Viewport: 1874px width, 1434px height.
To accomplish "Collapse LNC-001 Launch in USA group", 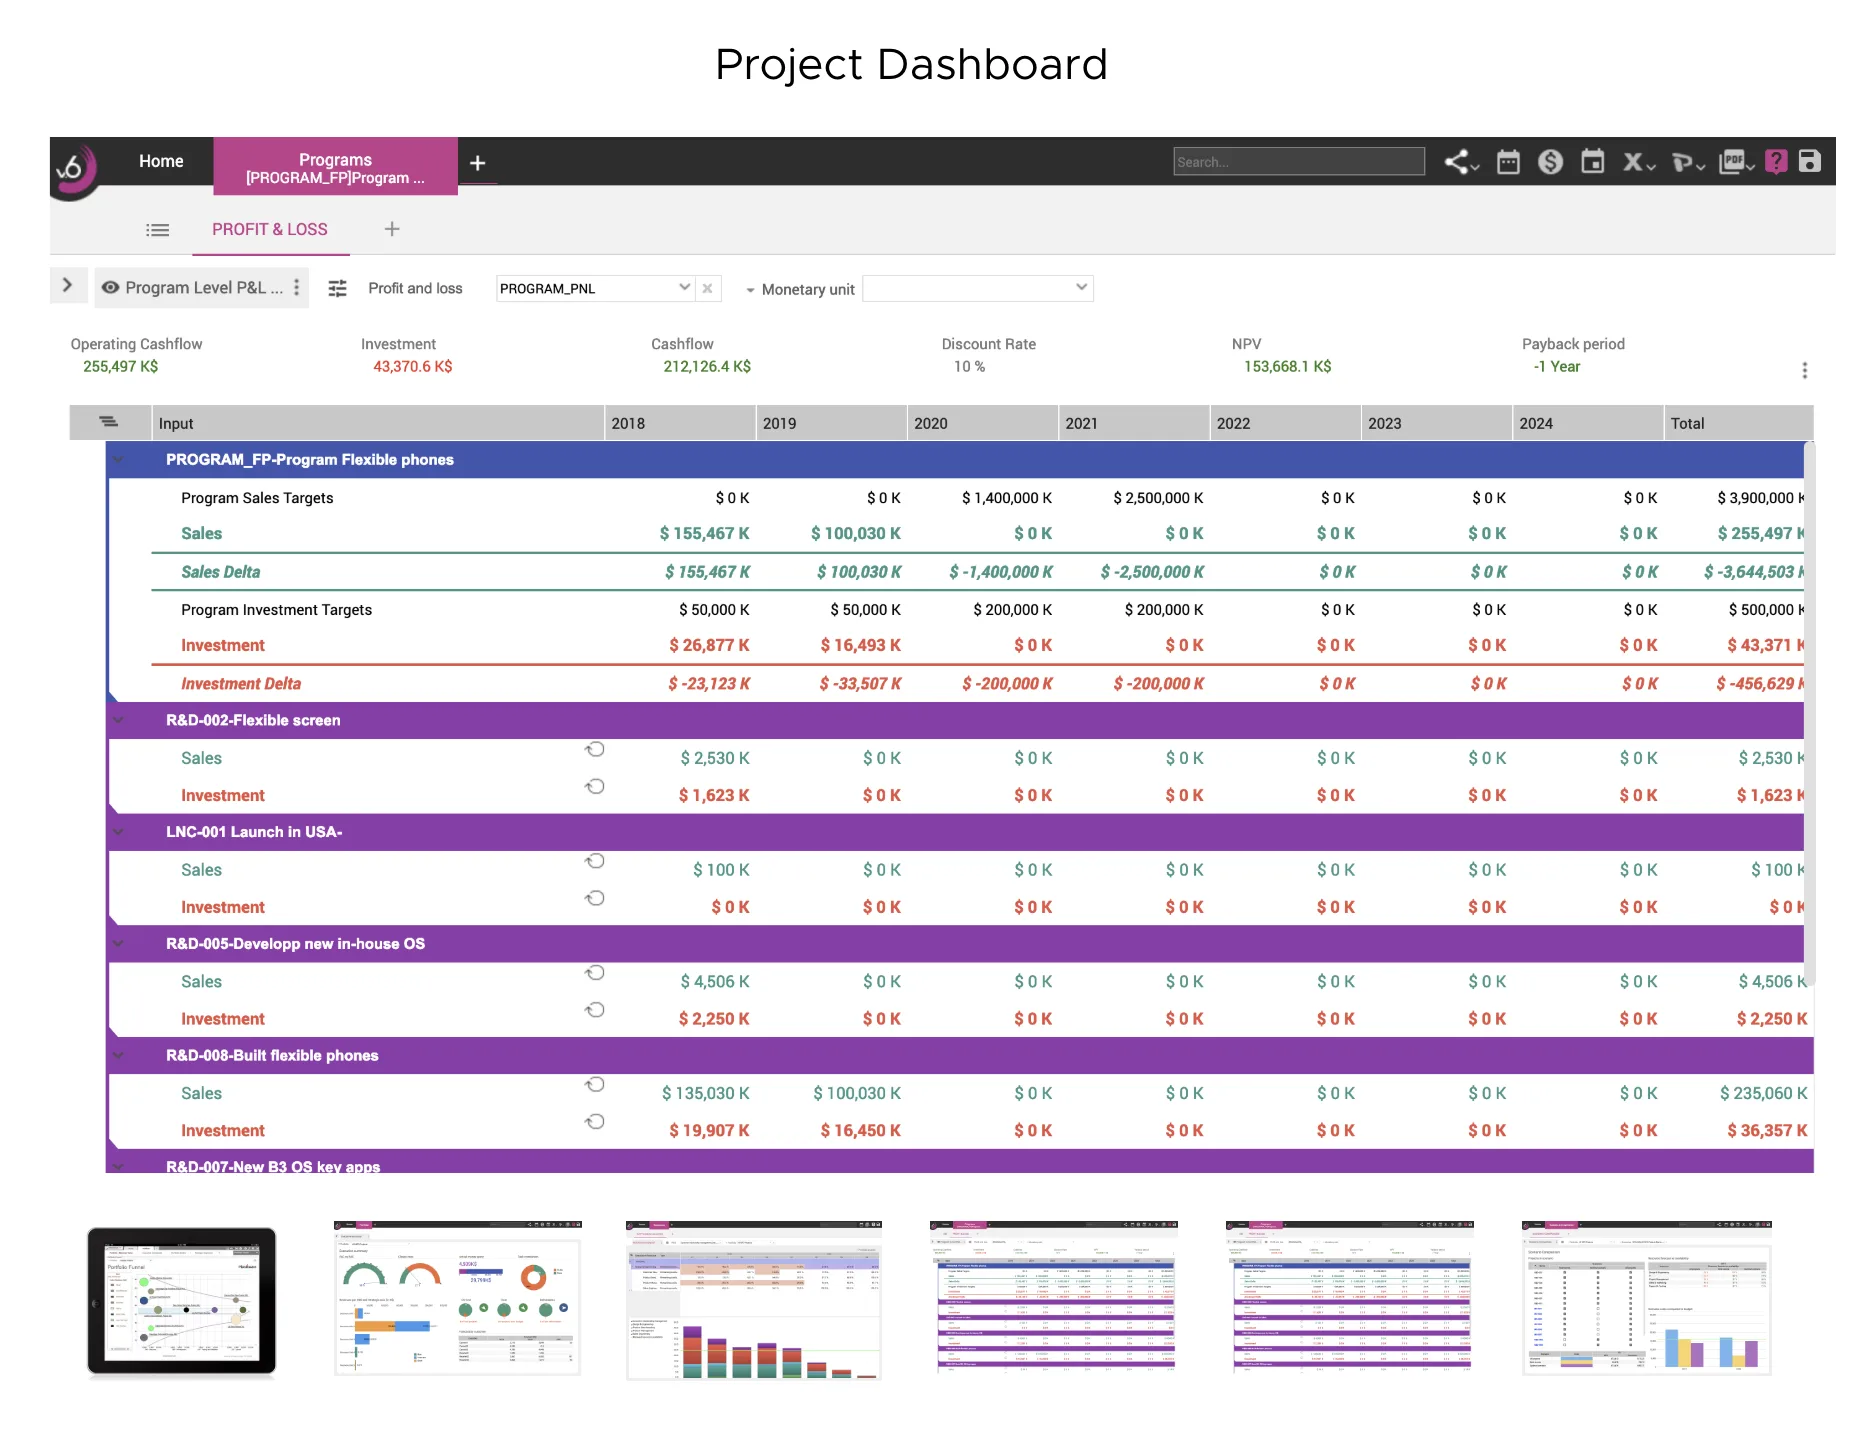I will [119, 832].
